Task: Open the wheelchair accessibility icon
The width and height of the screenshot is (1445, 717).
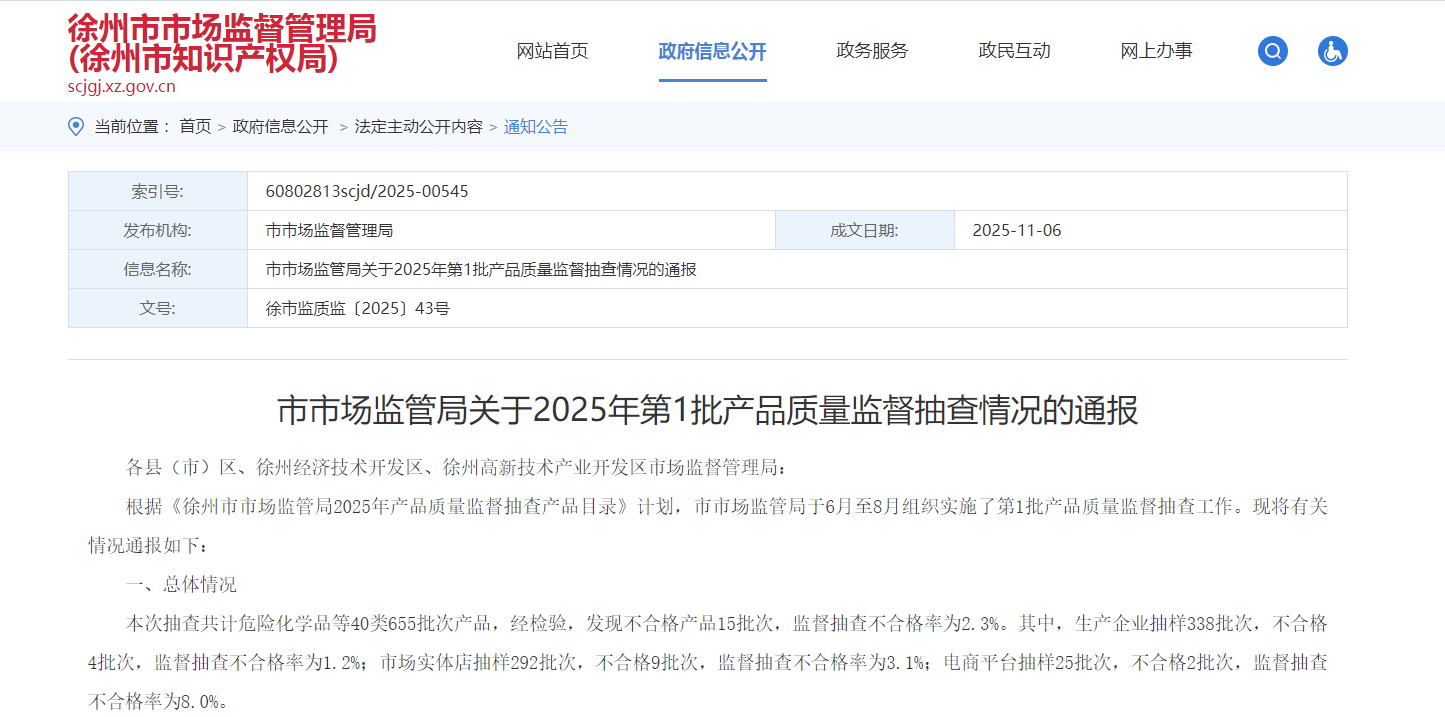Action: pyautogui.click(x=1333, y=51)
